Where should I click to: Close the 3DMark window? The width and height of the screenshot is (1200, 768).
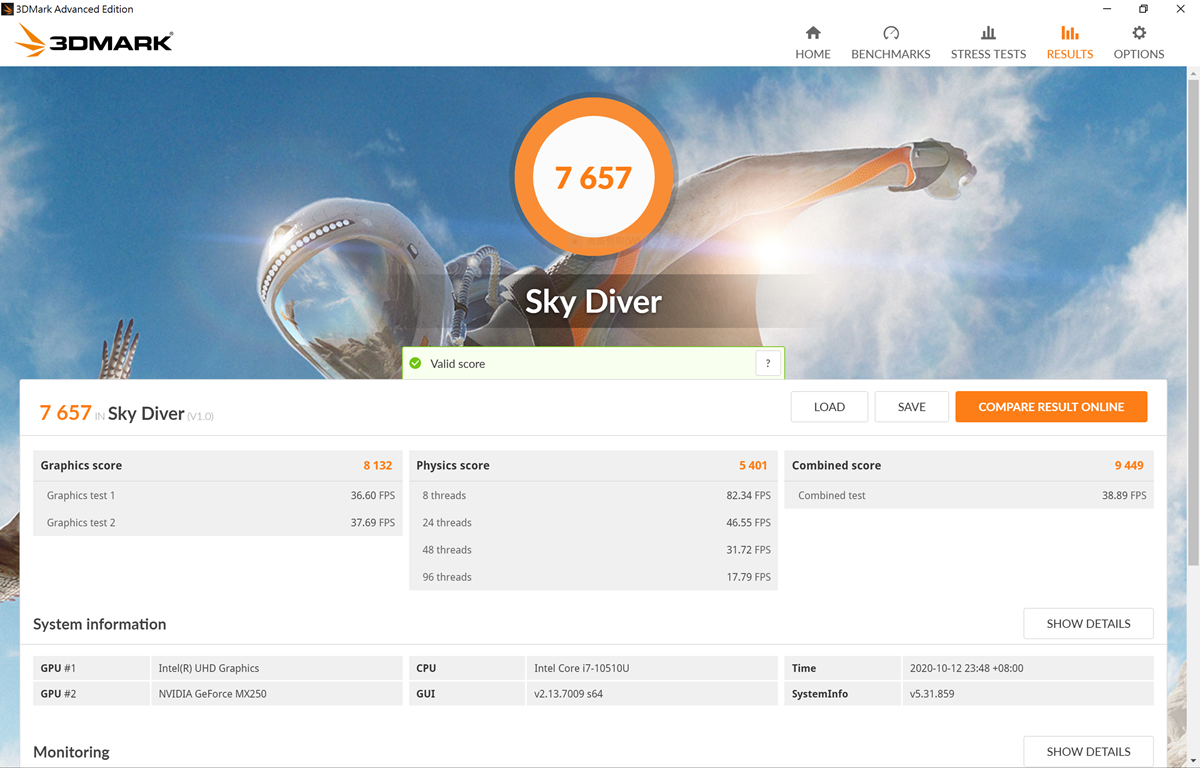click(x=1180, y=9)
